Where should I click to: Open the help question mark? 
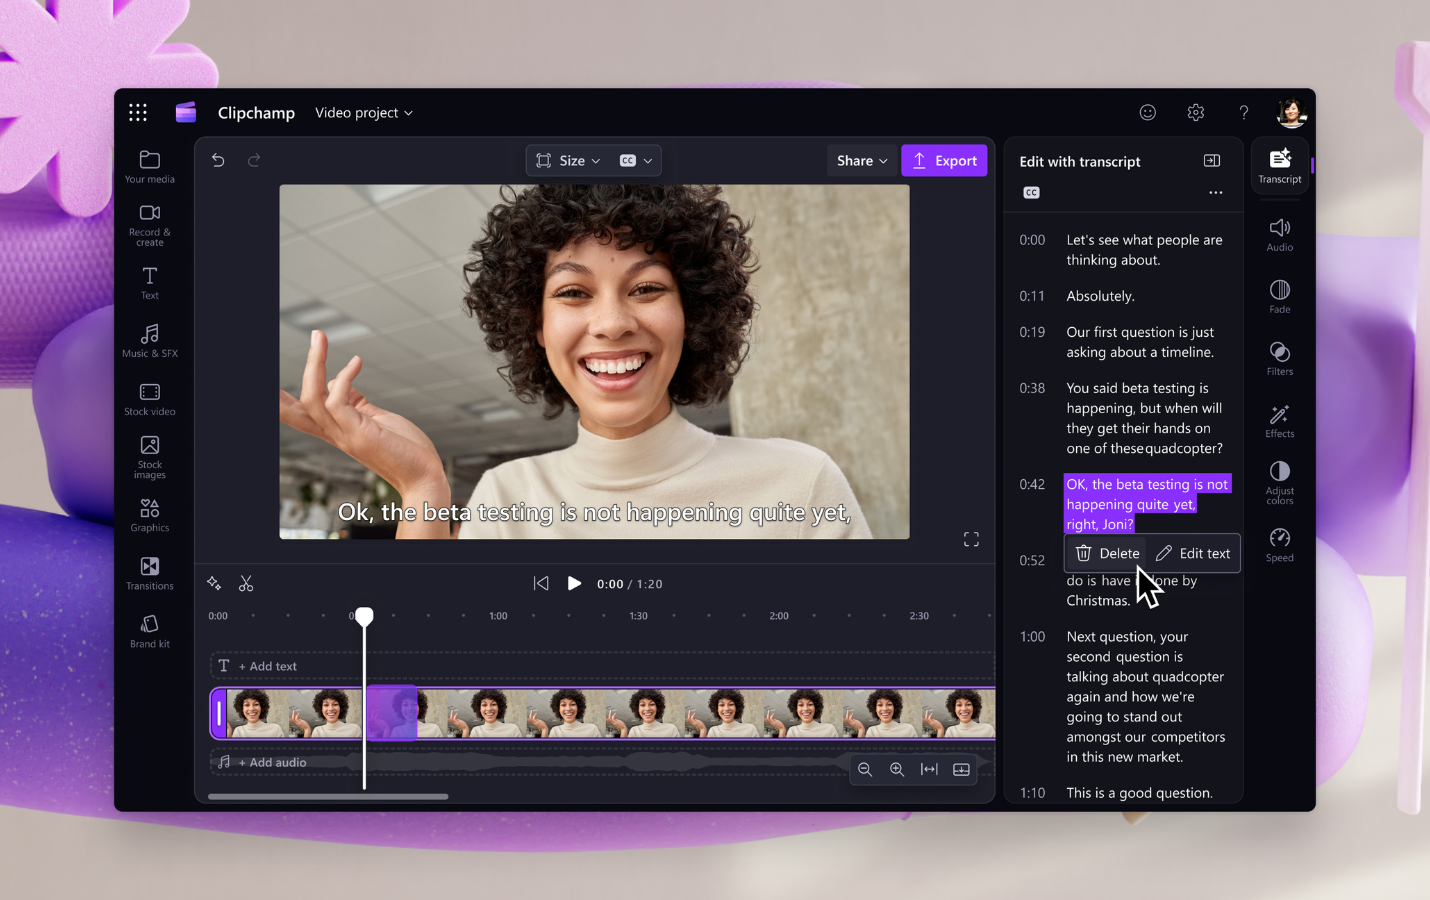pos(1244,113)
